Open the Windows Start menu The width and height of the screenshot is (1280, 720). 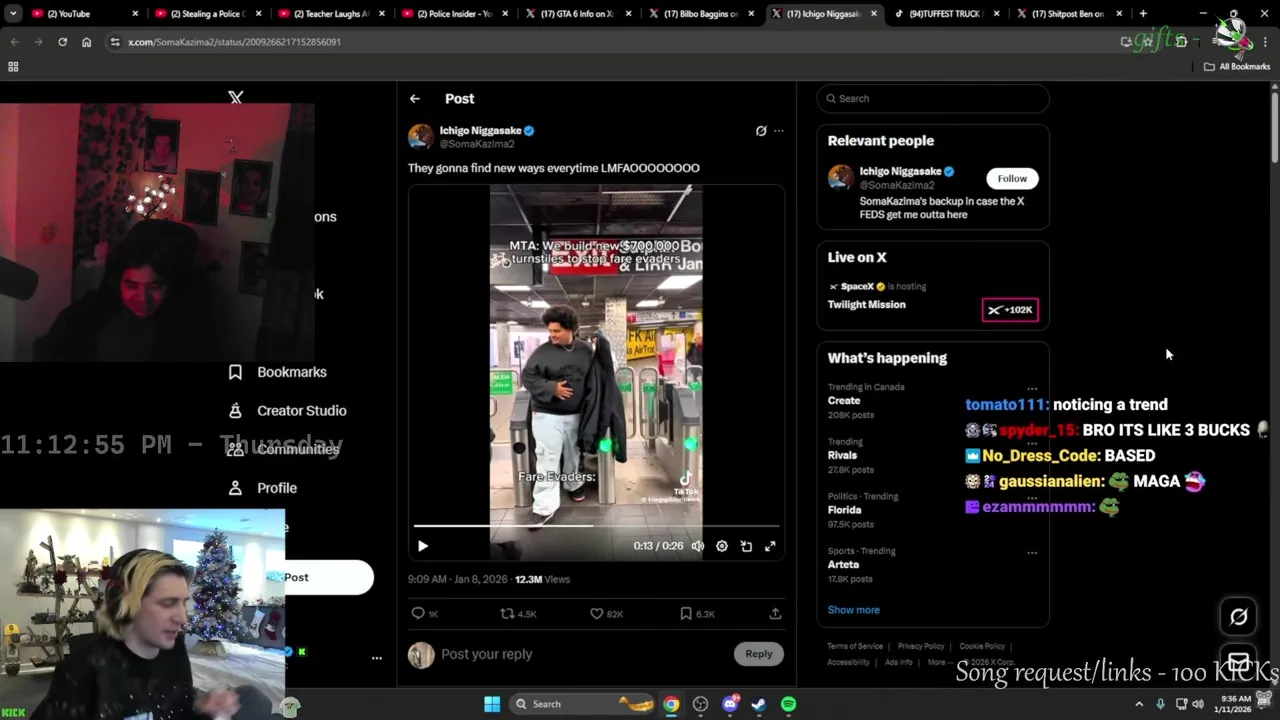[492, 704]
